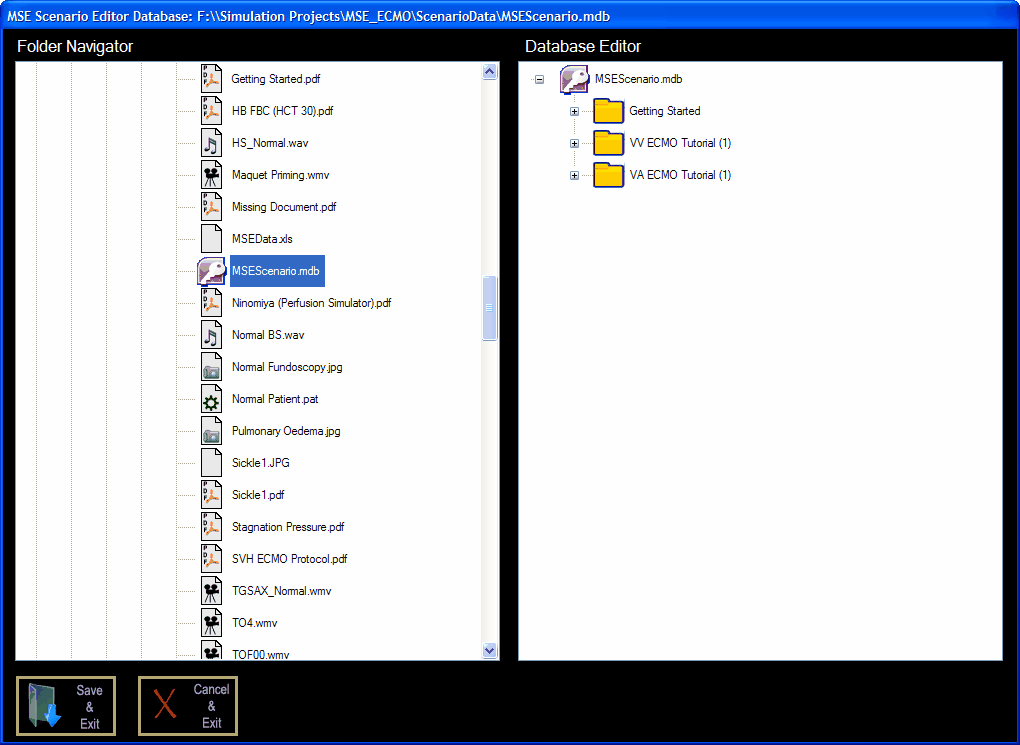Select the file name SVH ECMO Protocol.pdf
The height and width of the screenshot is (745, 1020).
289,559
